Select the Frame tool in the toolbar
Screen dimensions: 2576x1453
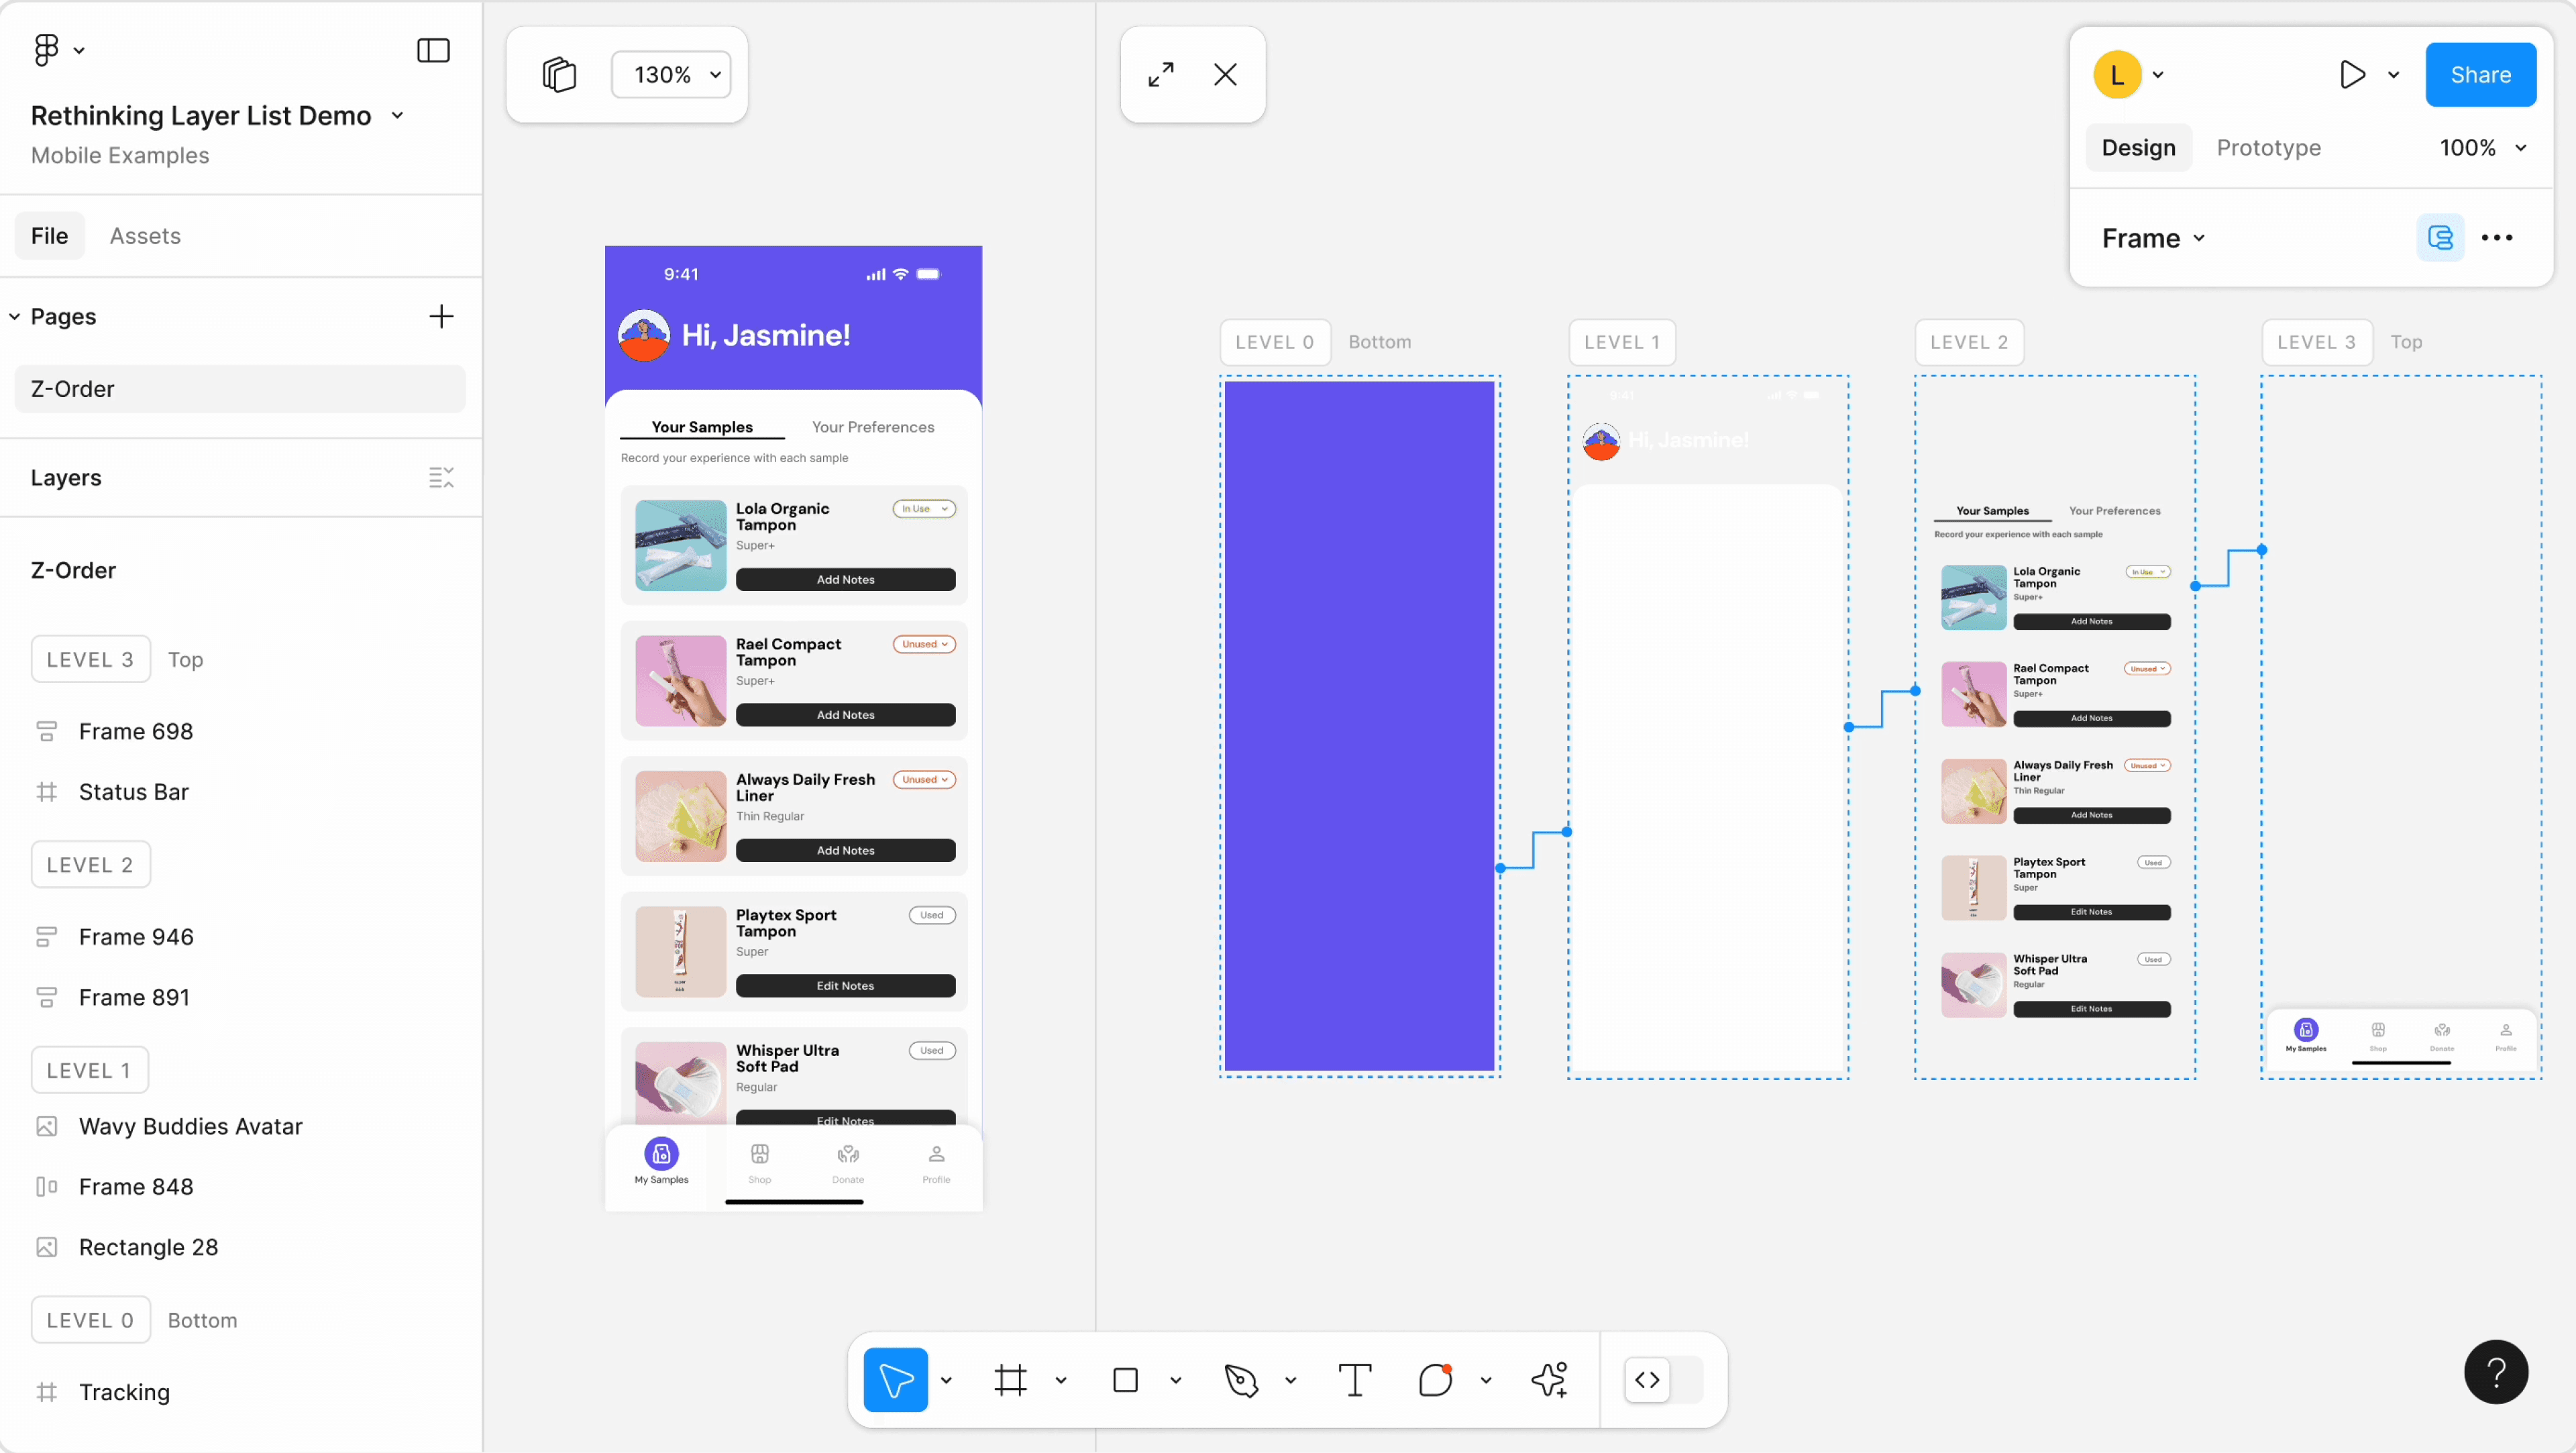[1010, 1380]
